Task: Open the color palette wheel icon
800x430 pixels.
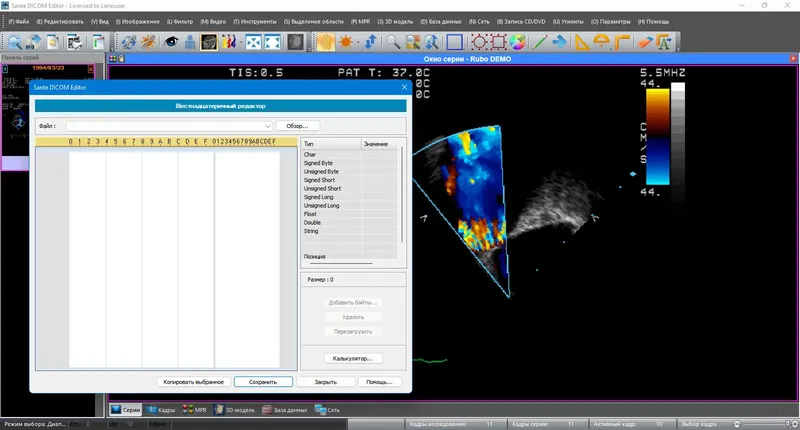Action: [x=517, y=42]
